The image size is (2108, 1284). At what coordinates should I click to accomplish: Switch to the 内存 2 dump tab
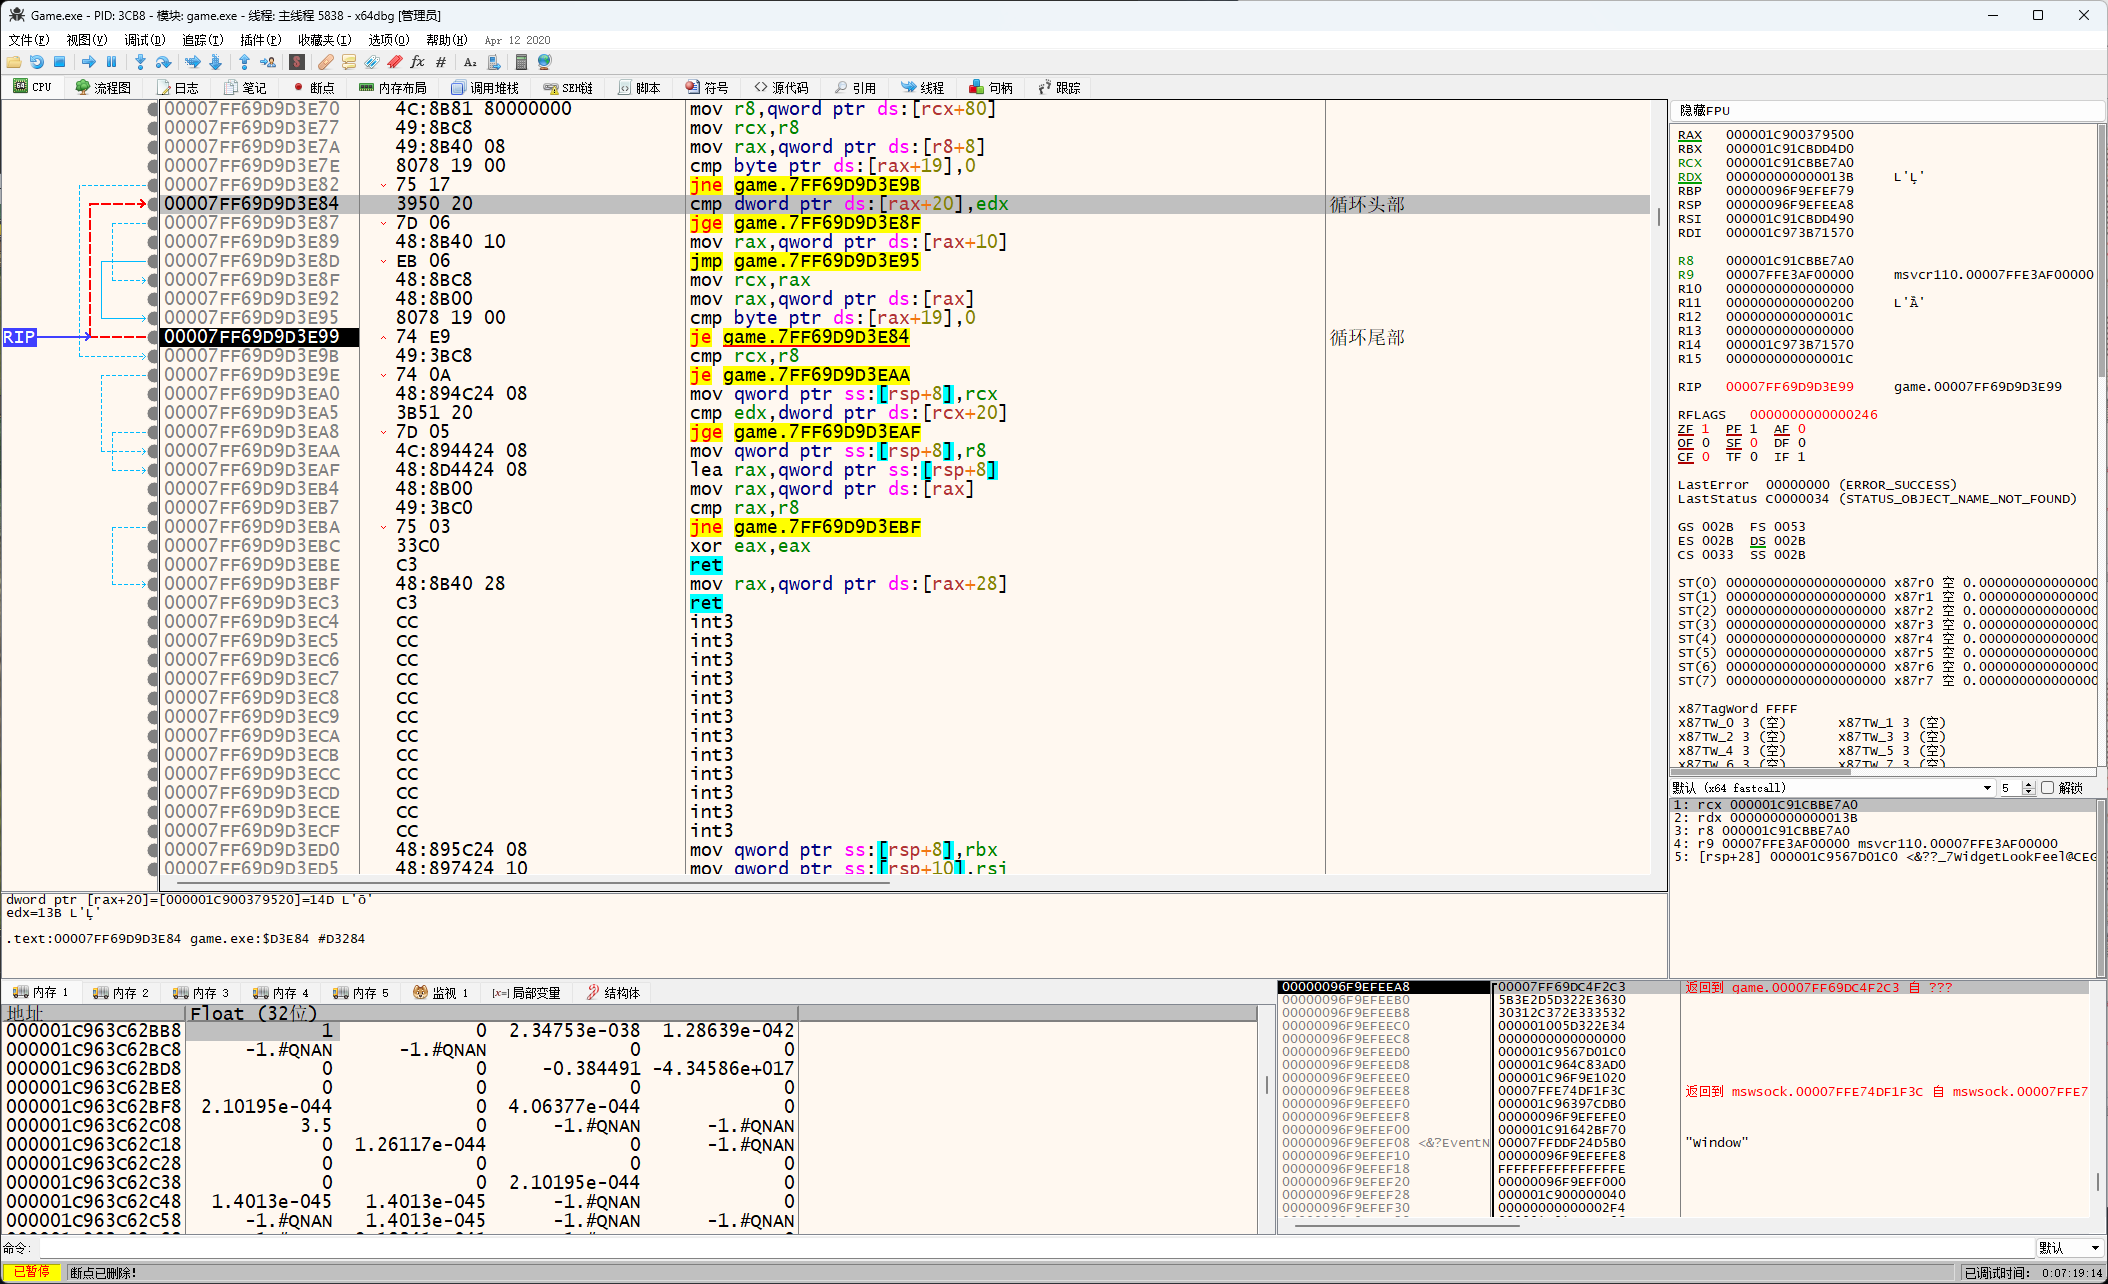[x=122, y=993]
